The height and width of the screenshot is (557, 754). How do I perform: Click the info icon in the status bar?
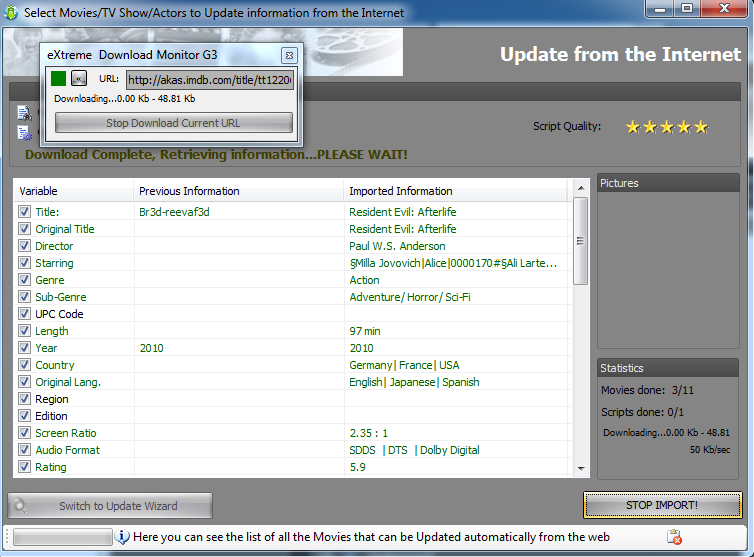[123, 536]
